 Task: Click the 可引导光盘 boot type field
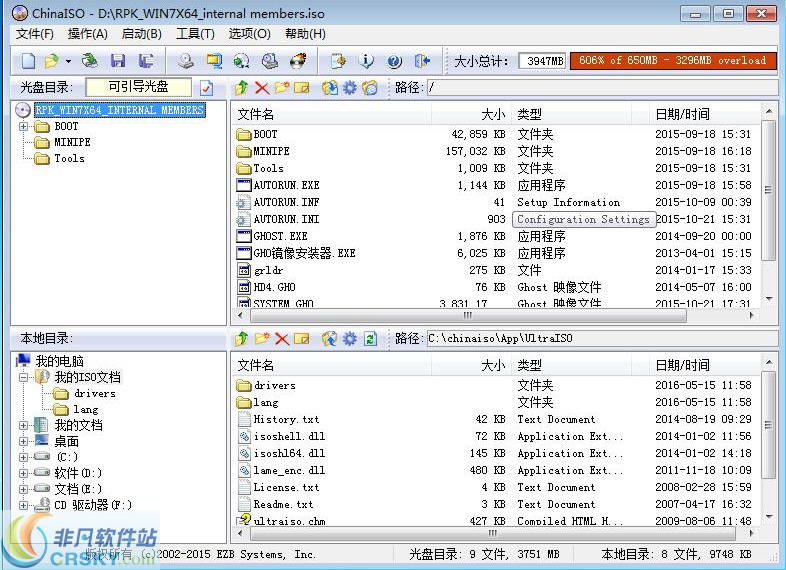tap(138, 87)
